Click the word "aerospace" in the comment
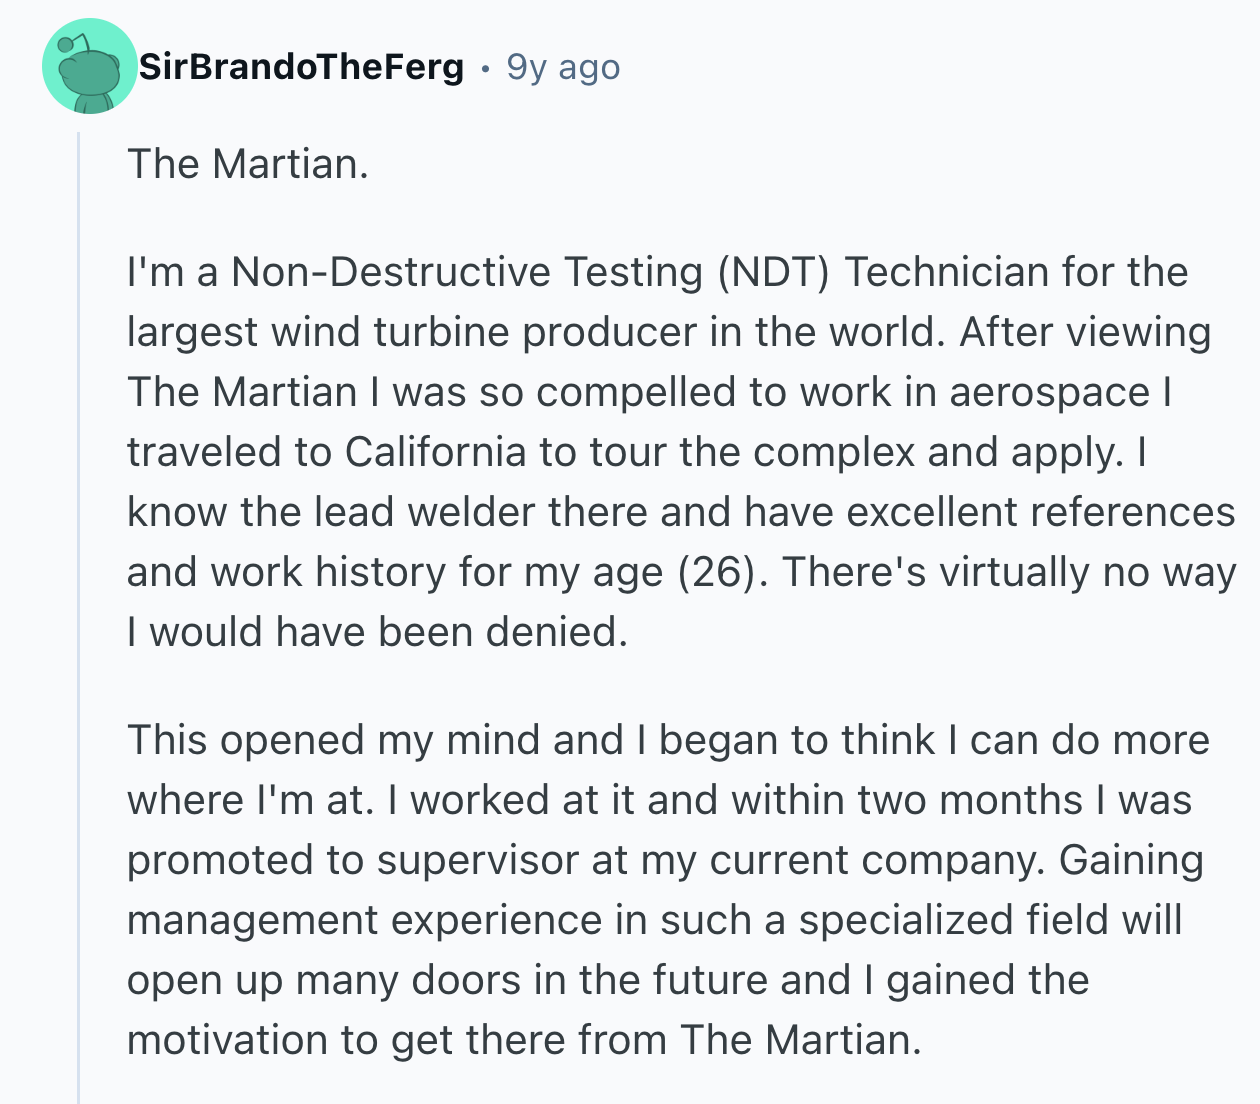This screenshot has width=1260, height=1104. [1049, 392]
